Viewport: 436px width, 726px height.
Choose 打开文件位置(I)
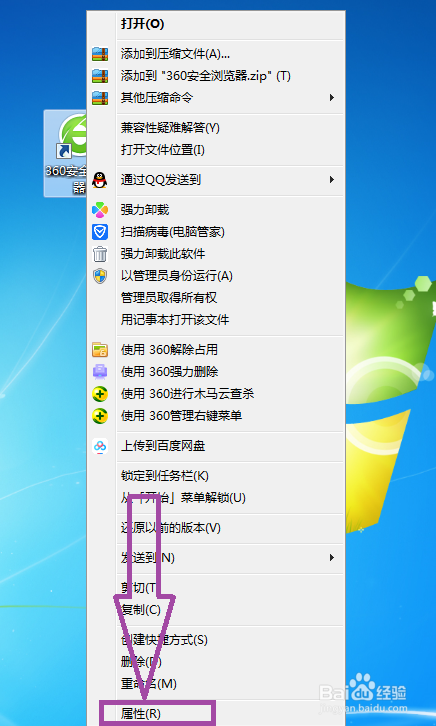click(x=163, y=150)
